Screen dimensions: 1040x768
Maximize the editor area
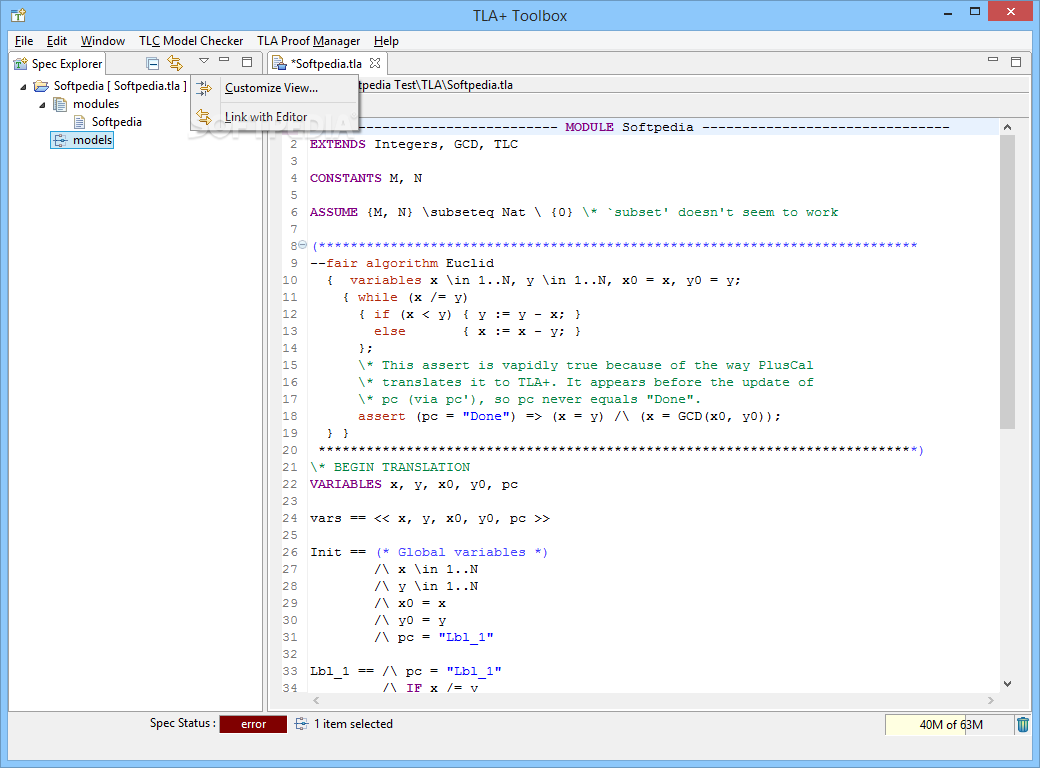click(1015, 62)
